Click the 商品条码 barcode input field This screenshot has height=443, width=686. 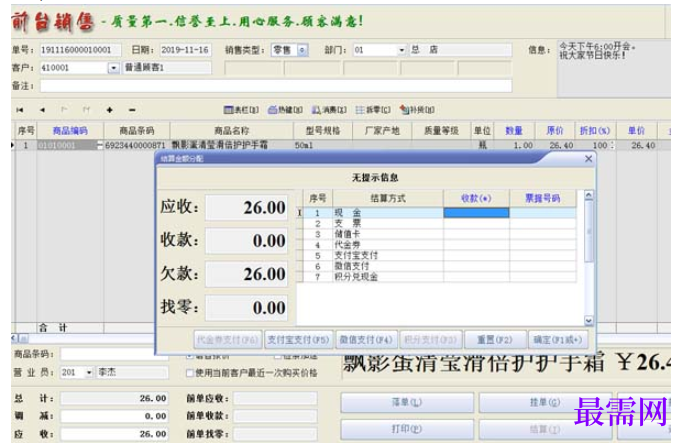click(114, 354)
